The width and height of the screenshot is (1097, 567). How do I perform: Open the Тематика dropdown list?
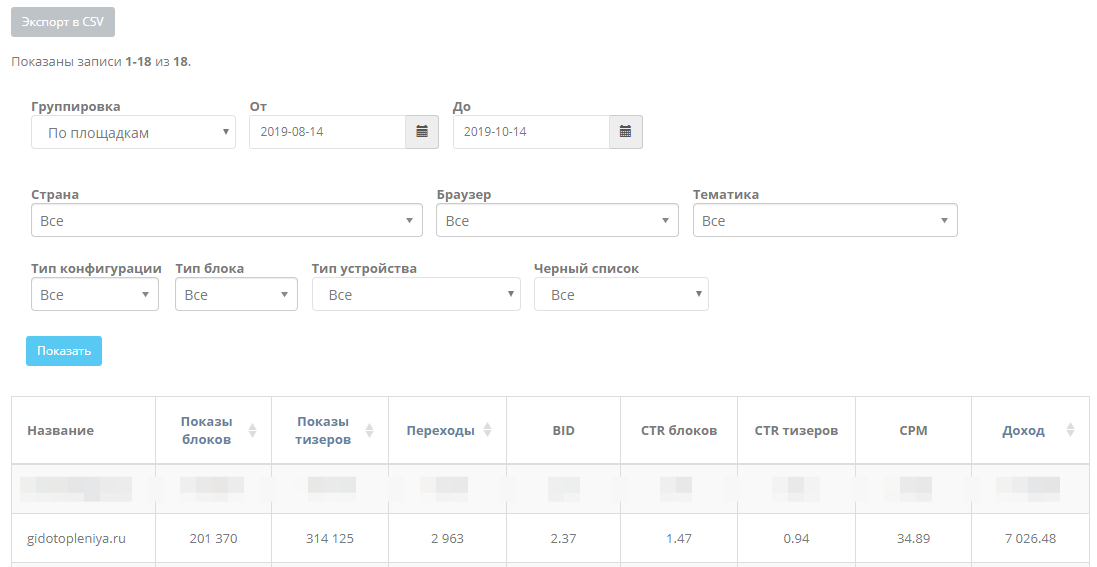point(825,220)
